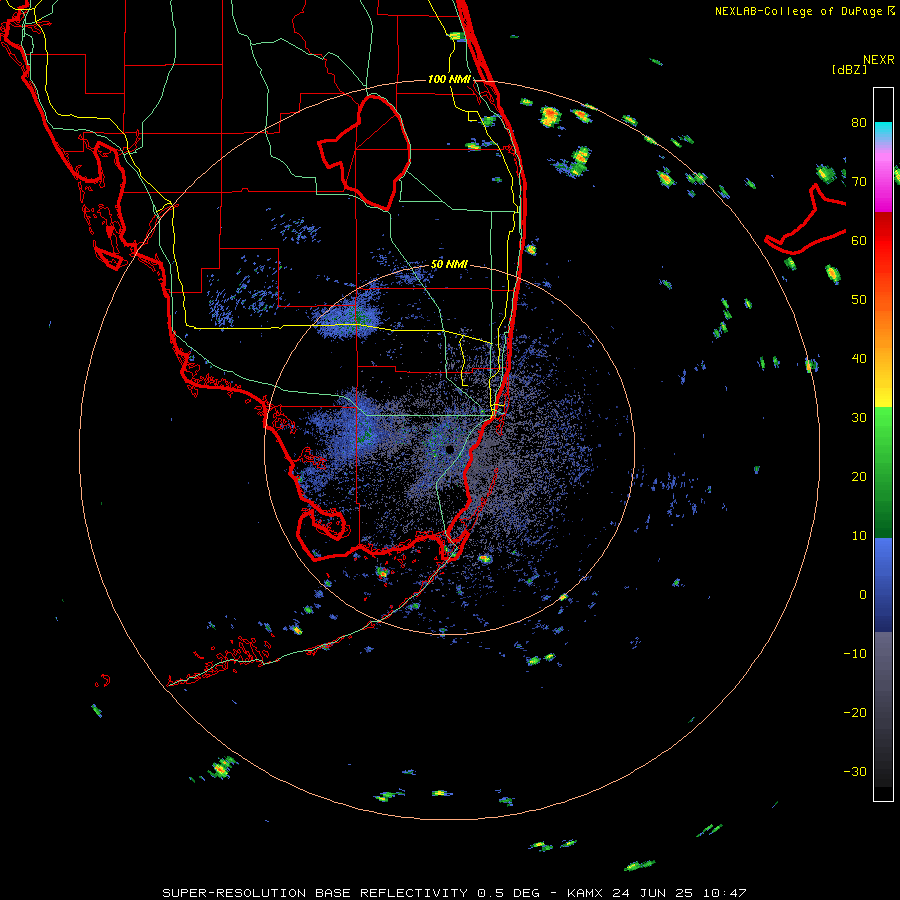Screen dimensions: 900x900
Task: Click the green band of the color scale
Action: pyautogui.click(x=883, y=472)
